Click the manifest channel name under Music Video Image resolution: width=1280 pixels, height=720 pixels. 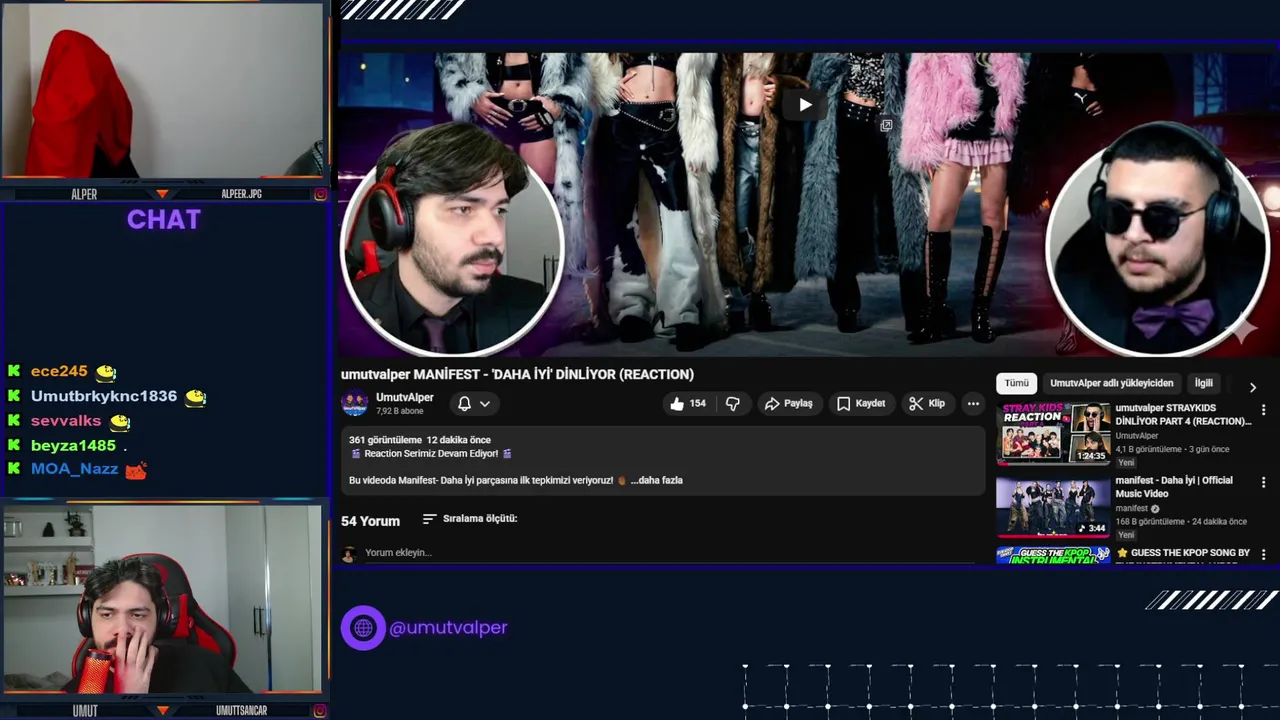click(1132, 508)
